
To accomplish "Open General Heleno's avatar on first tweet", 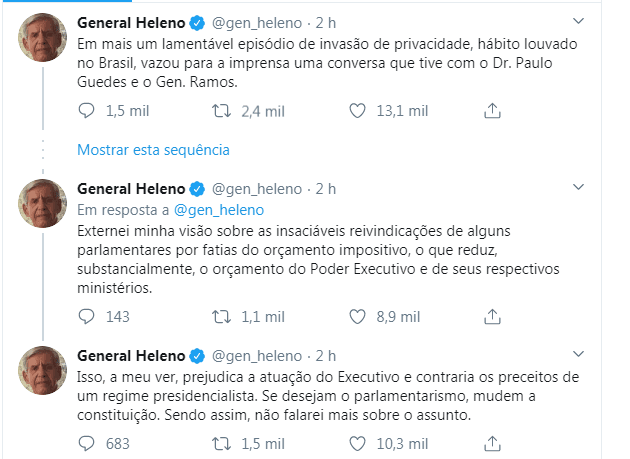I will click(x=44, y=40).
